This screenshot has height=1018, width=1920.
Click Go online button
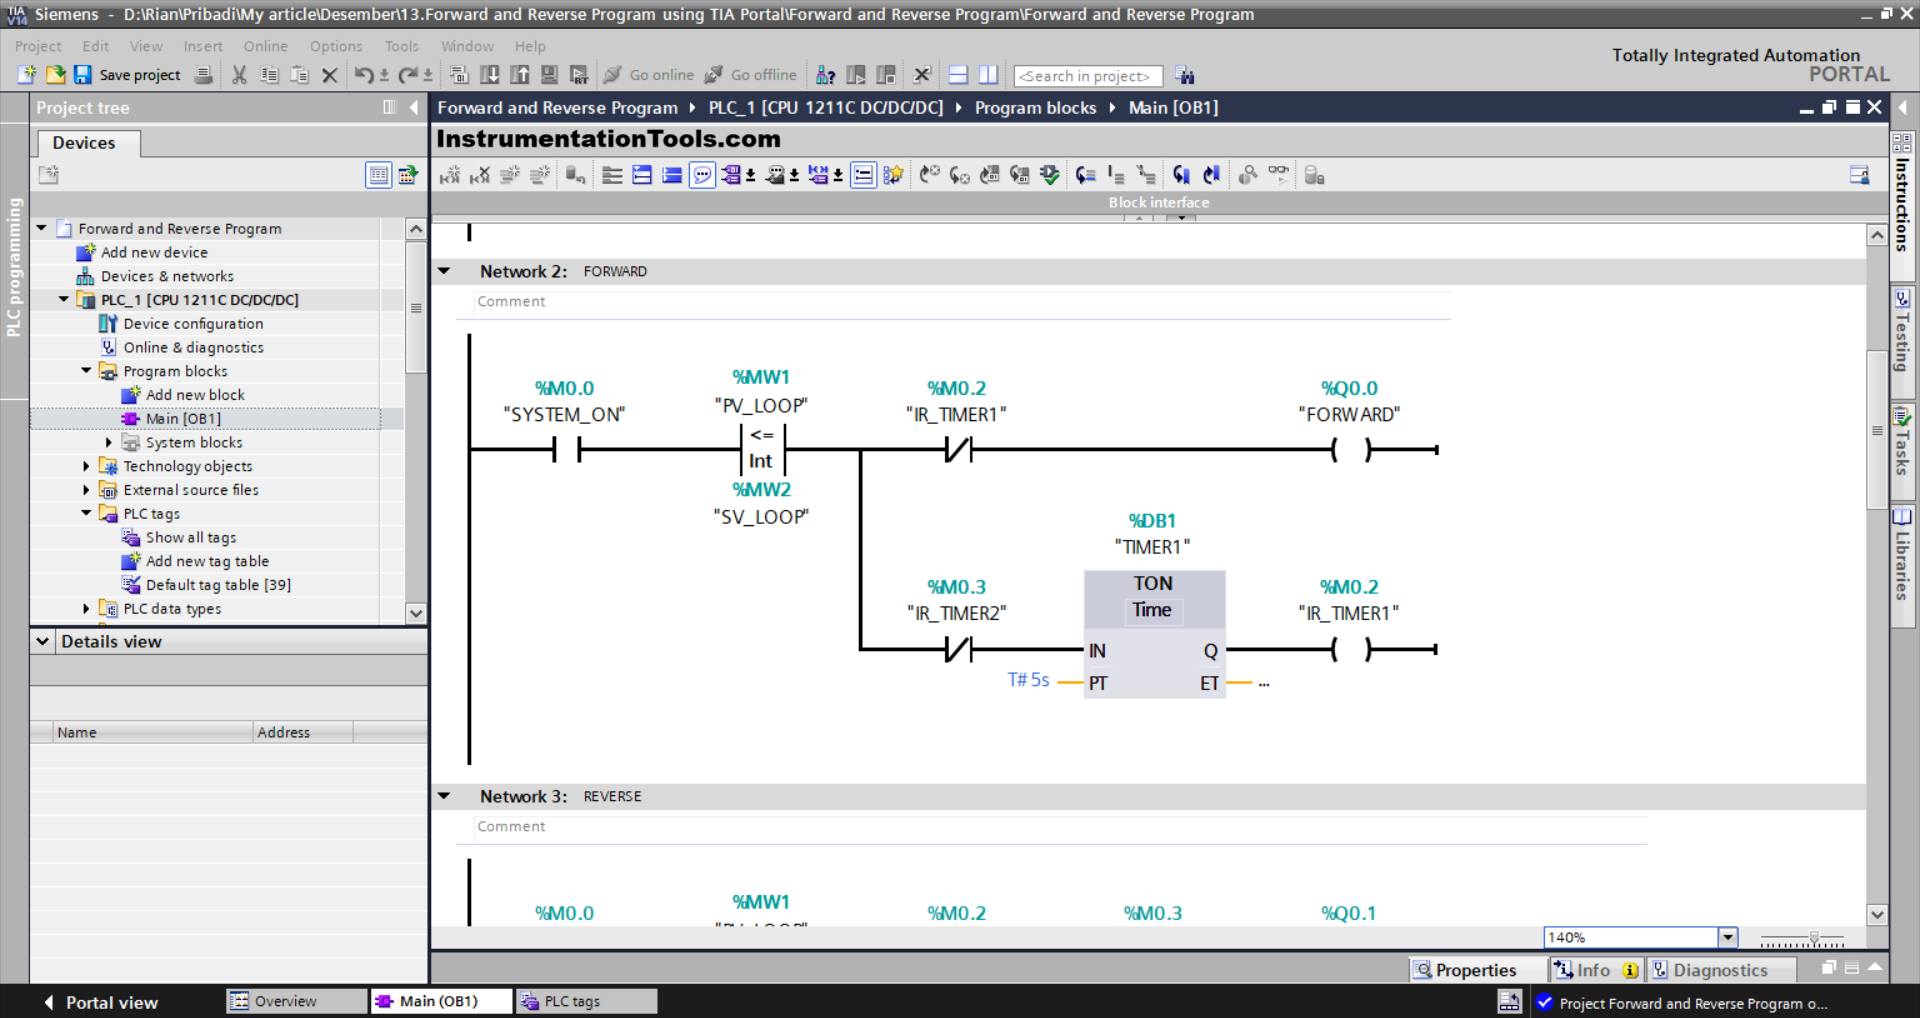coord(649,75)
